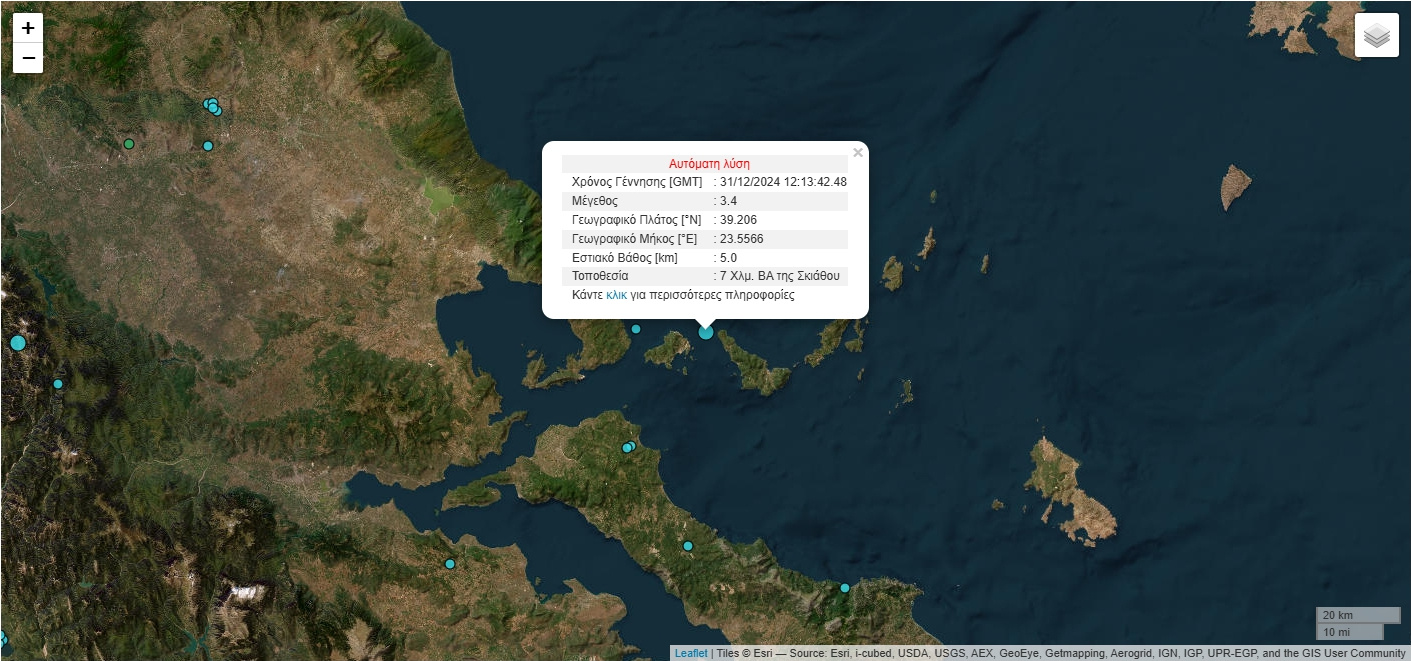Close the earthquake info popup
Screen dimensions: 1411x661
(x=857, y=153)
